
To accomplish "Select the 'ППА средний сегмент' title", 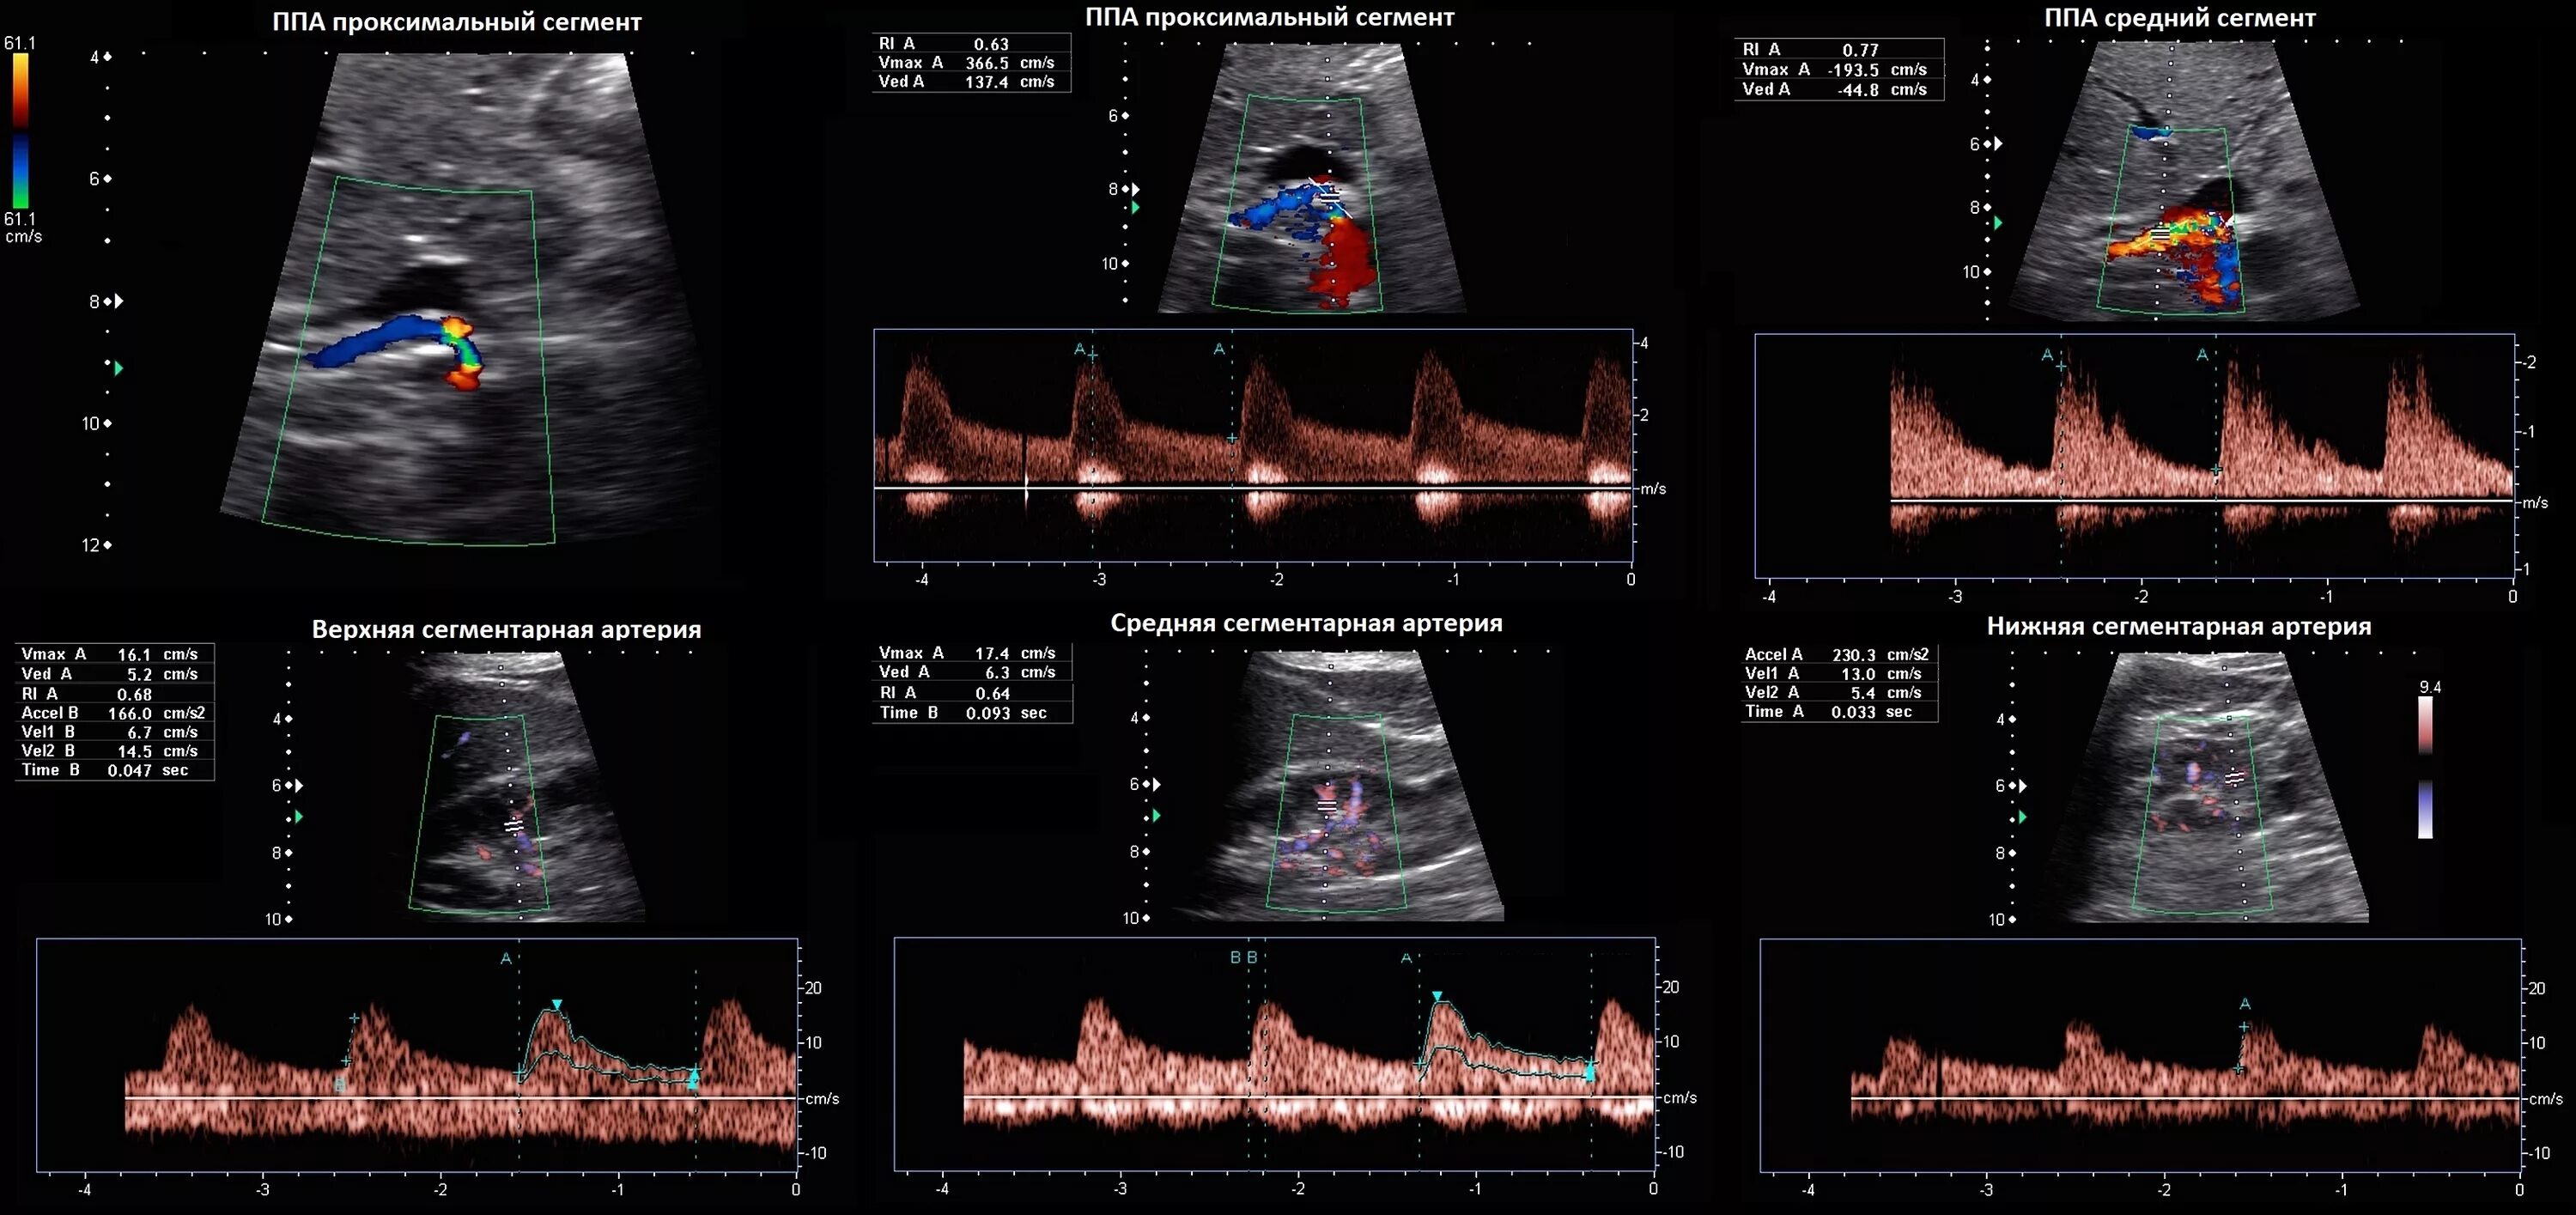I will (2179, 18).
